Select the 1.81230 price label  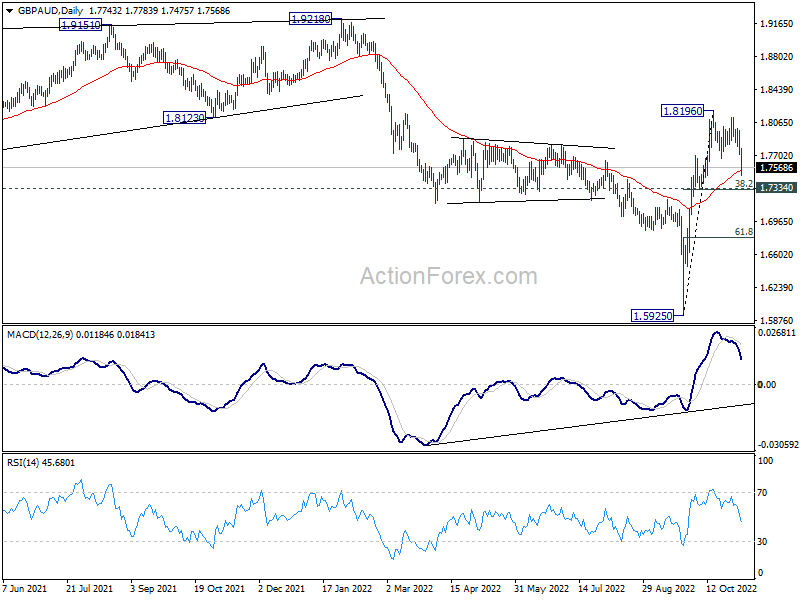tap(185, 118)
